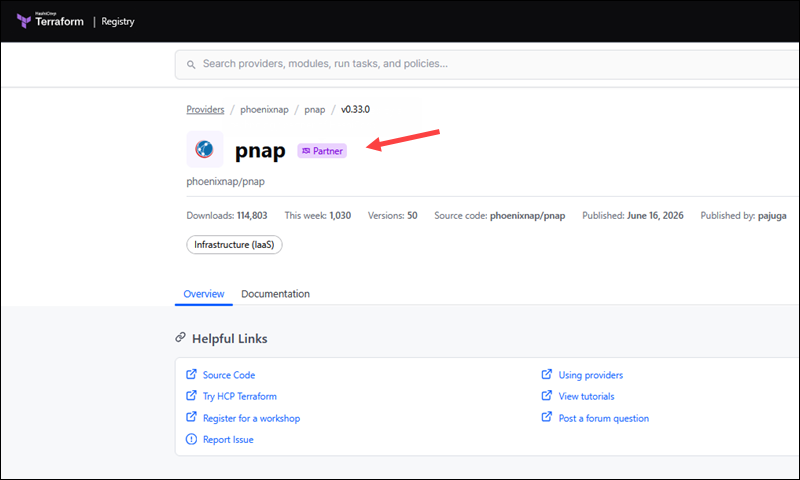800x480 pixels.
Task: Click the external icon beside Using providers
Action: pyautogui.click(x=546, y=374)
